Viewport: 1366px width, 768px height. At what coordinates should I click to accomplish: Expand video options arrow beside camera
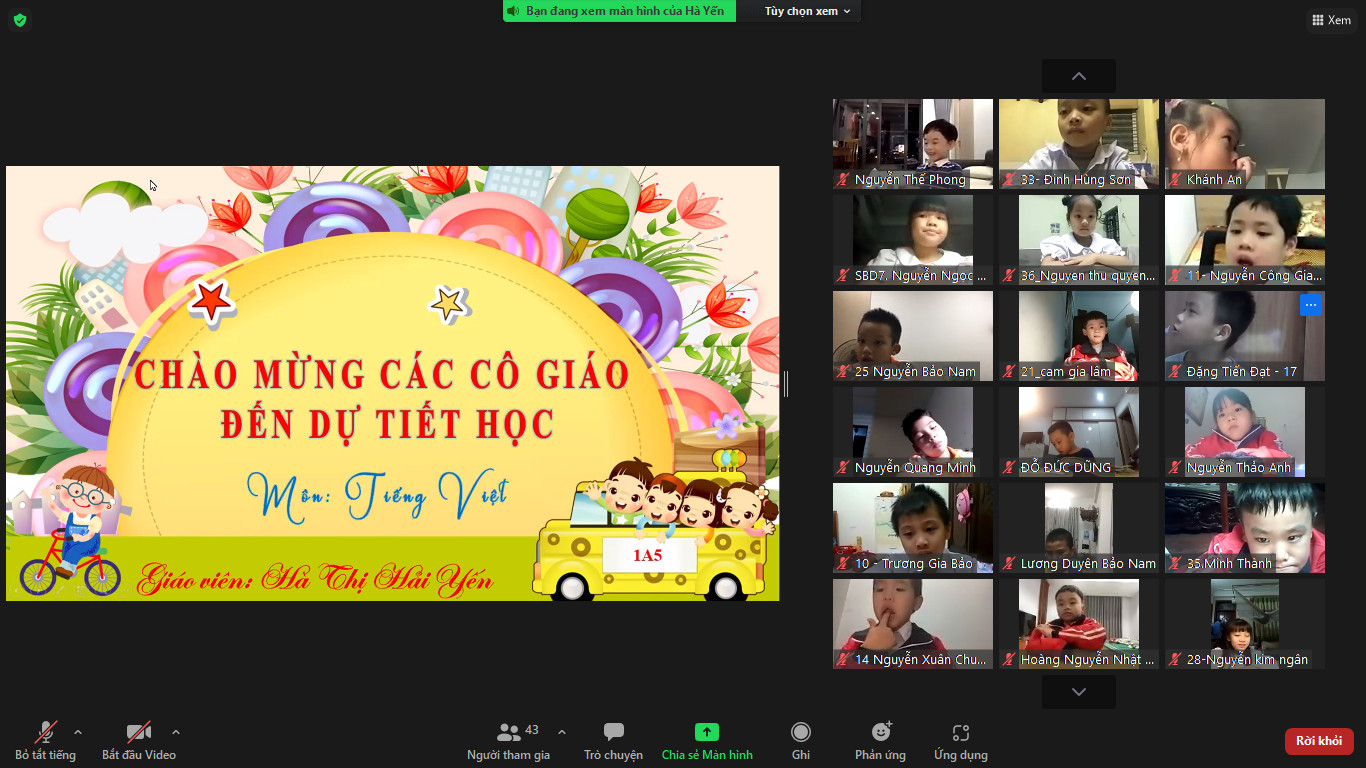tap(176, 732)
